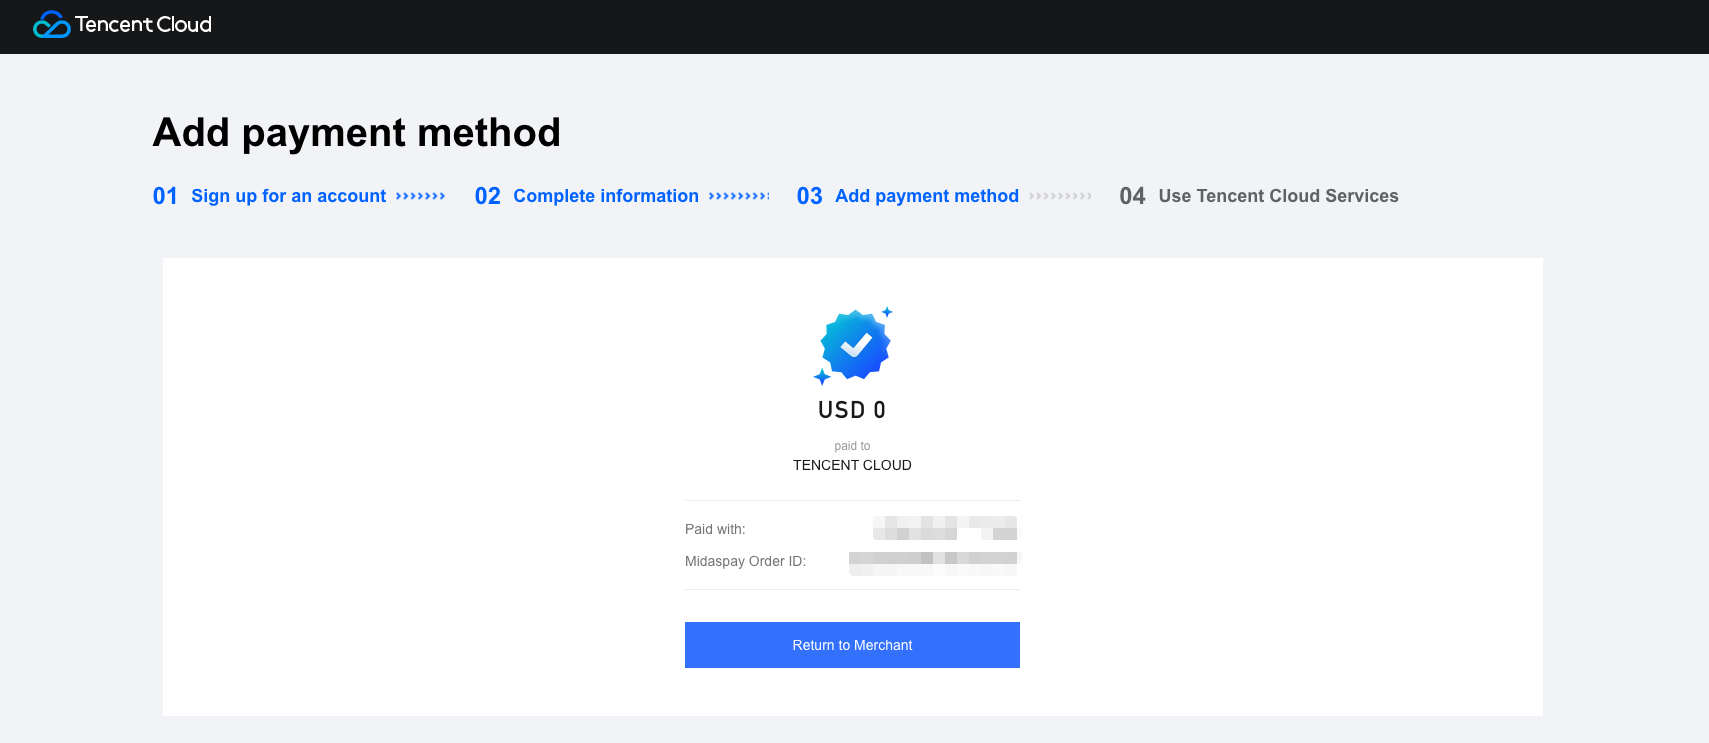Click the step 04 number
The width and height of the screenshot is (1709, 743).
point(1132,196)
